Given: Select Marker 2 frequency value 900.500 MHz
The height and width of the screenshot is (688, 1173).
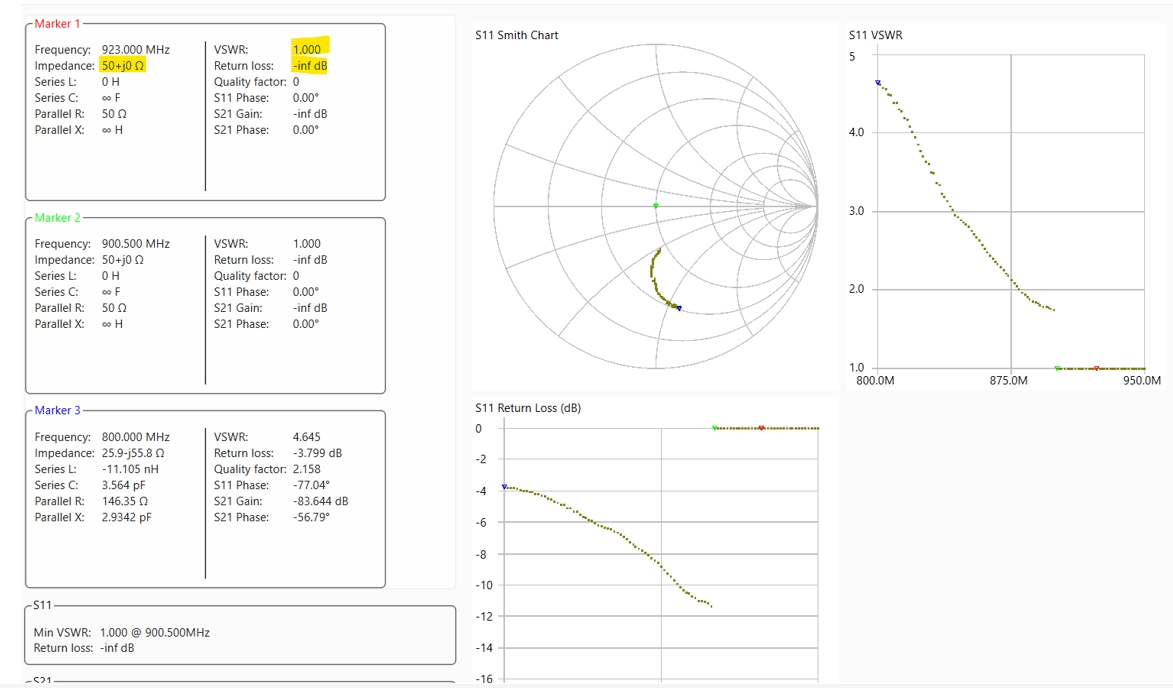Looking at the screenshot, I should click(x=135, y=244).
